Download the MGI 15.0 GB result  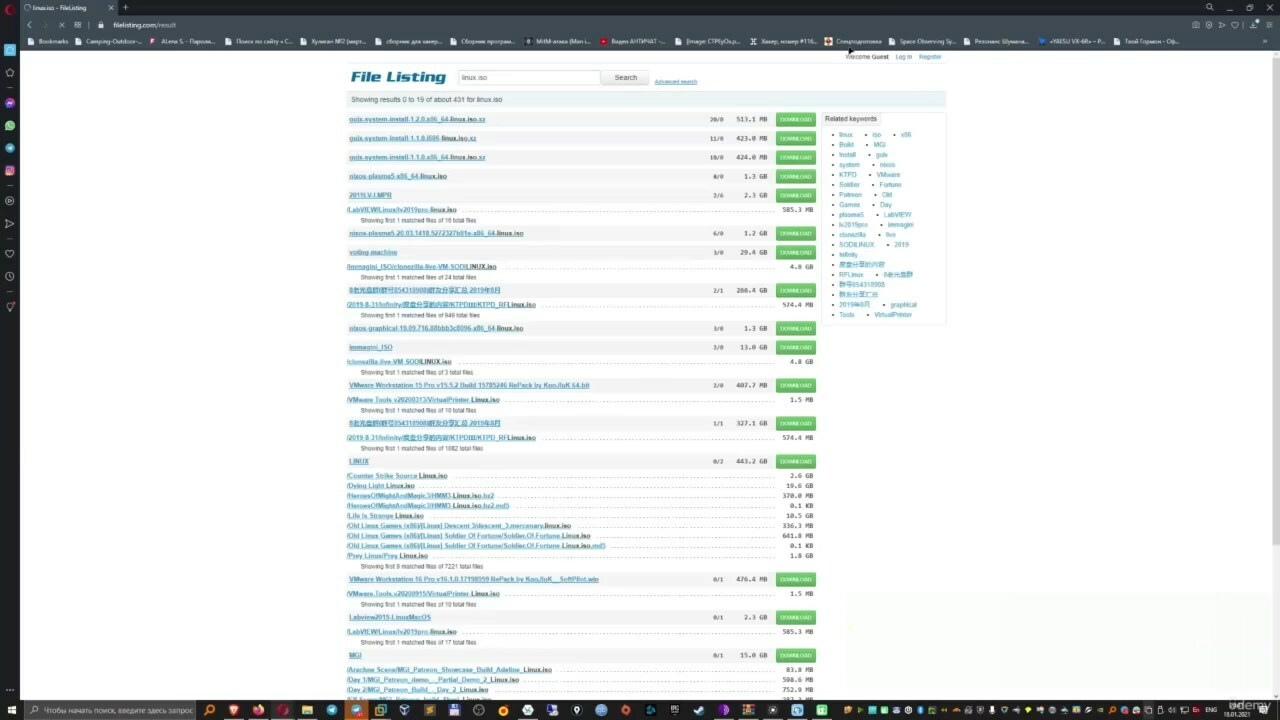(x=795, y=655)
